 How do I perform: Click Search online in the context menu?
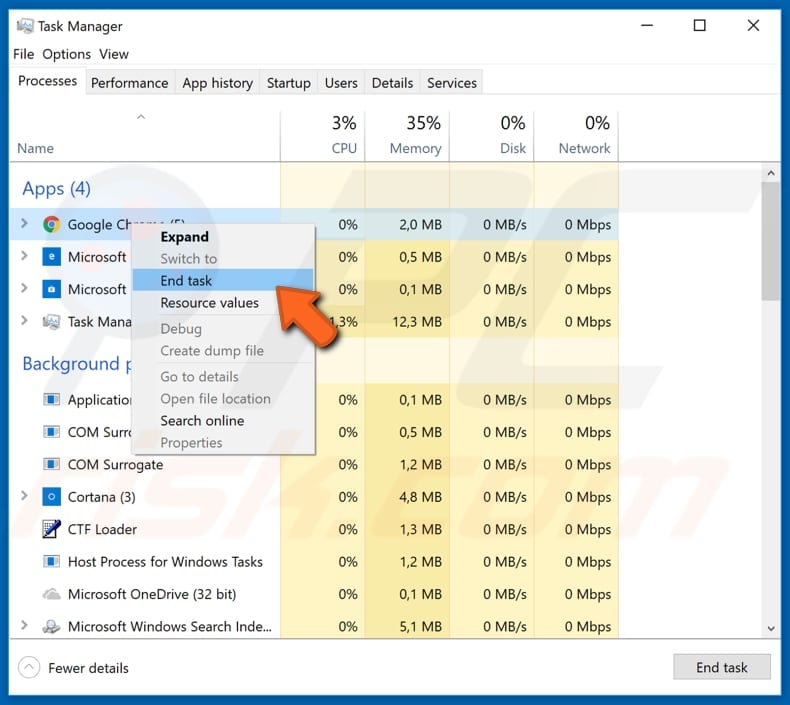[x=202, y=421]
